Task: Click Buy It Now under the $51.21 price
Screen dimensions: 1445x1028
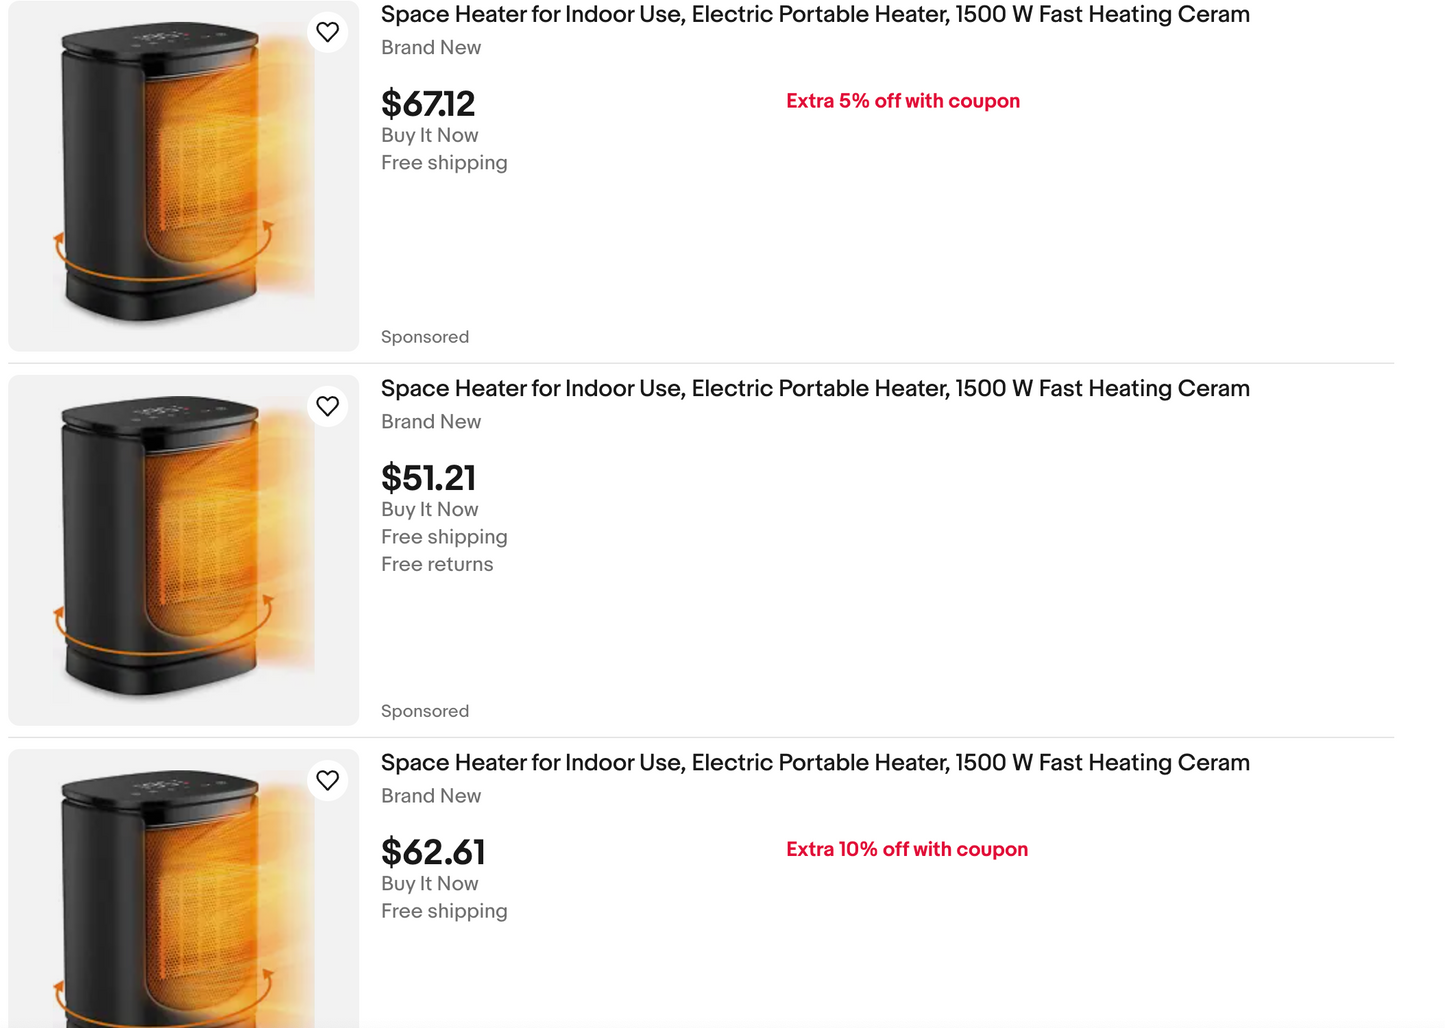Action: pyautogui.click(x=430, y=510)
